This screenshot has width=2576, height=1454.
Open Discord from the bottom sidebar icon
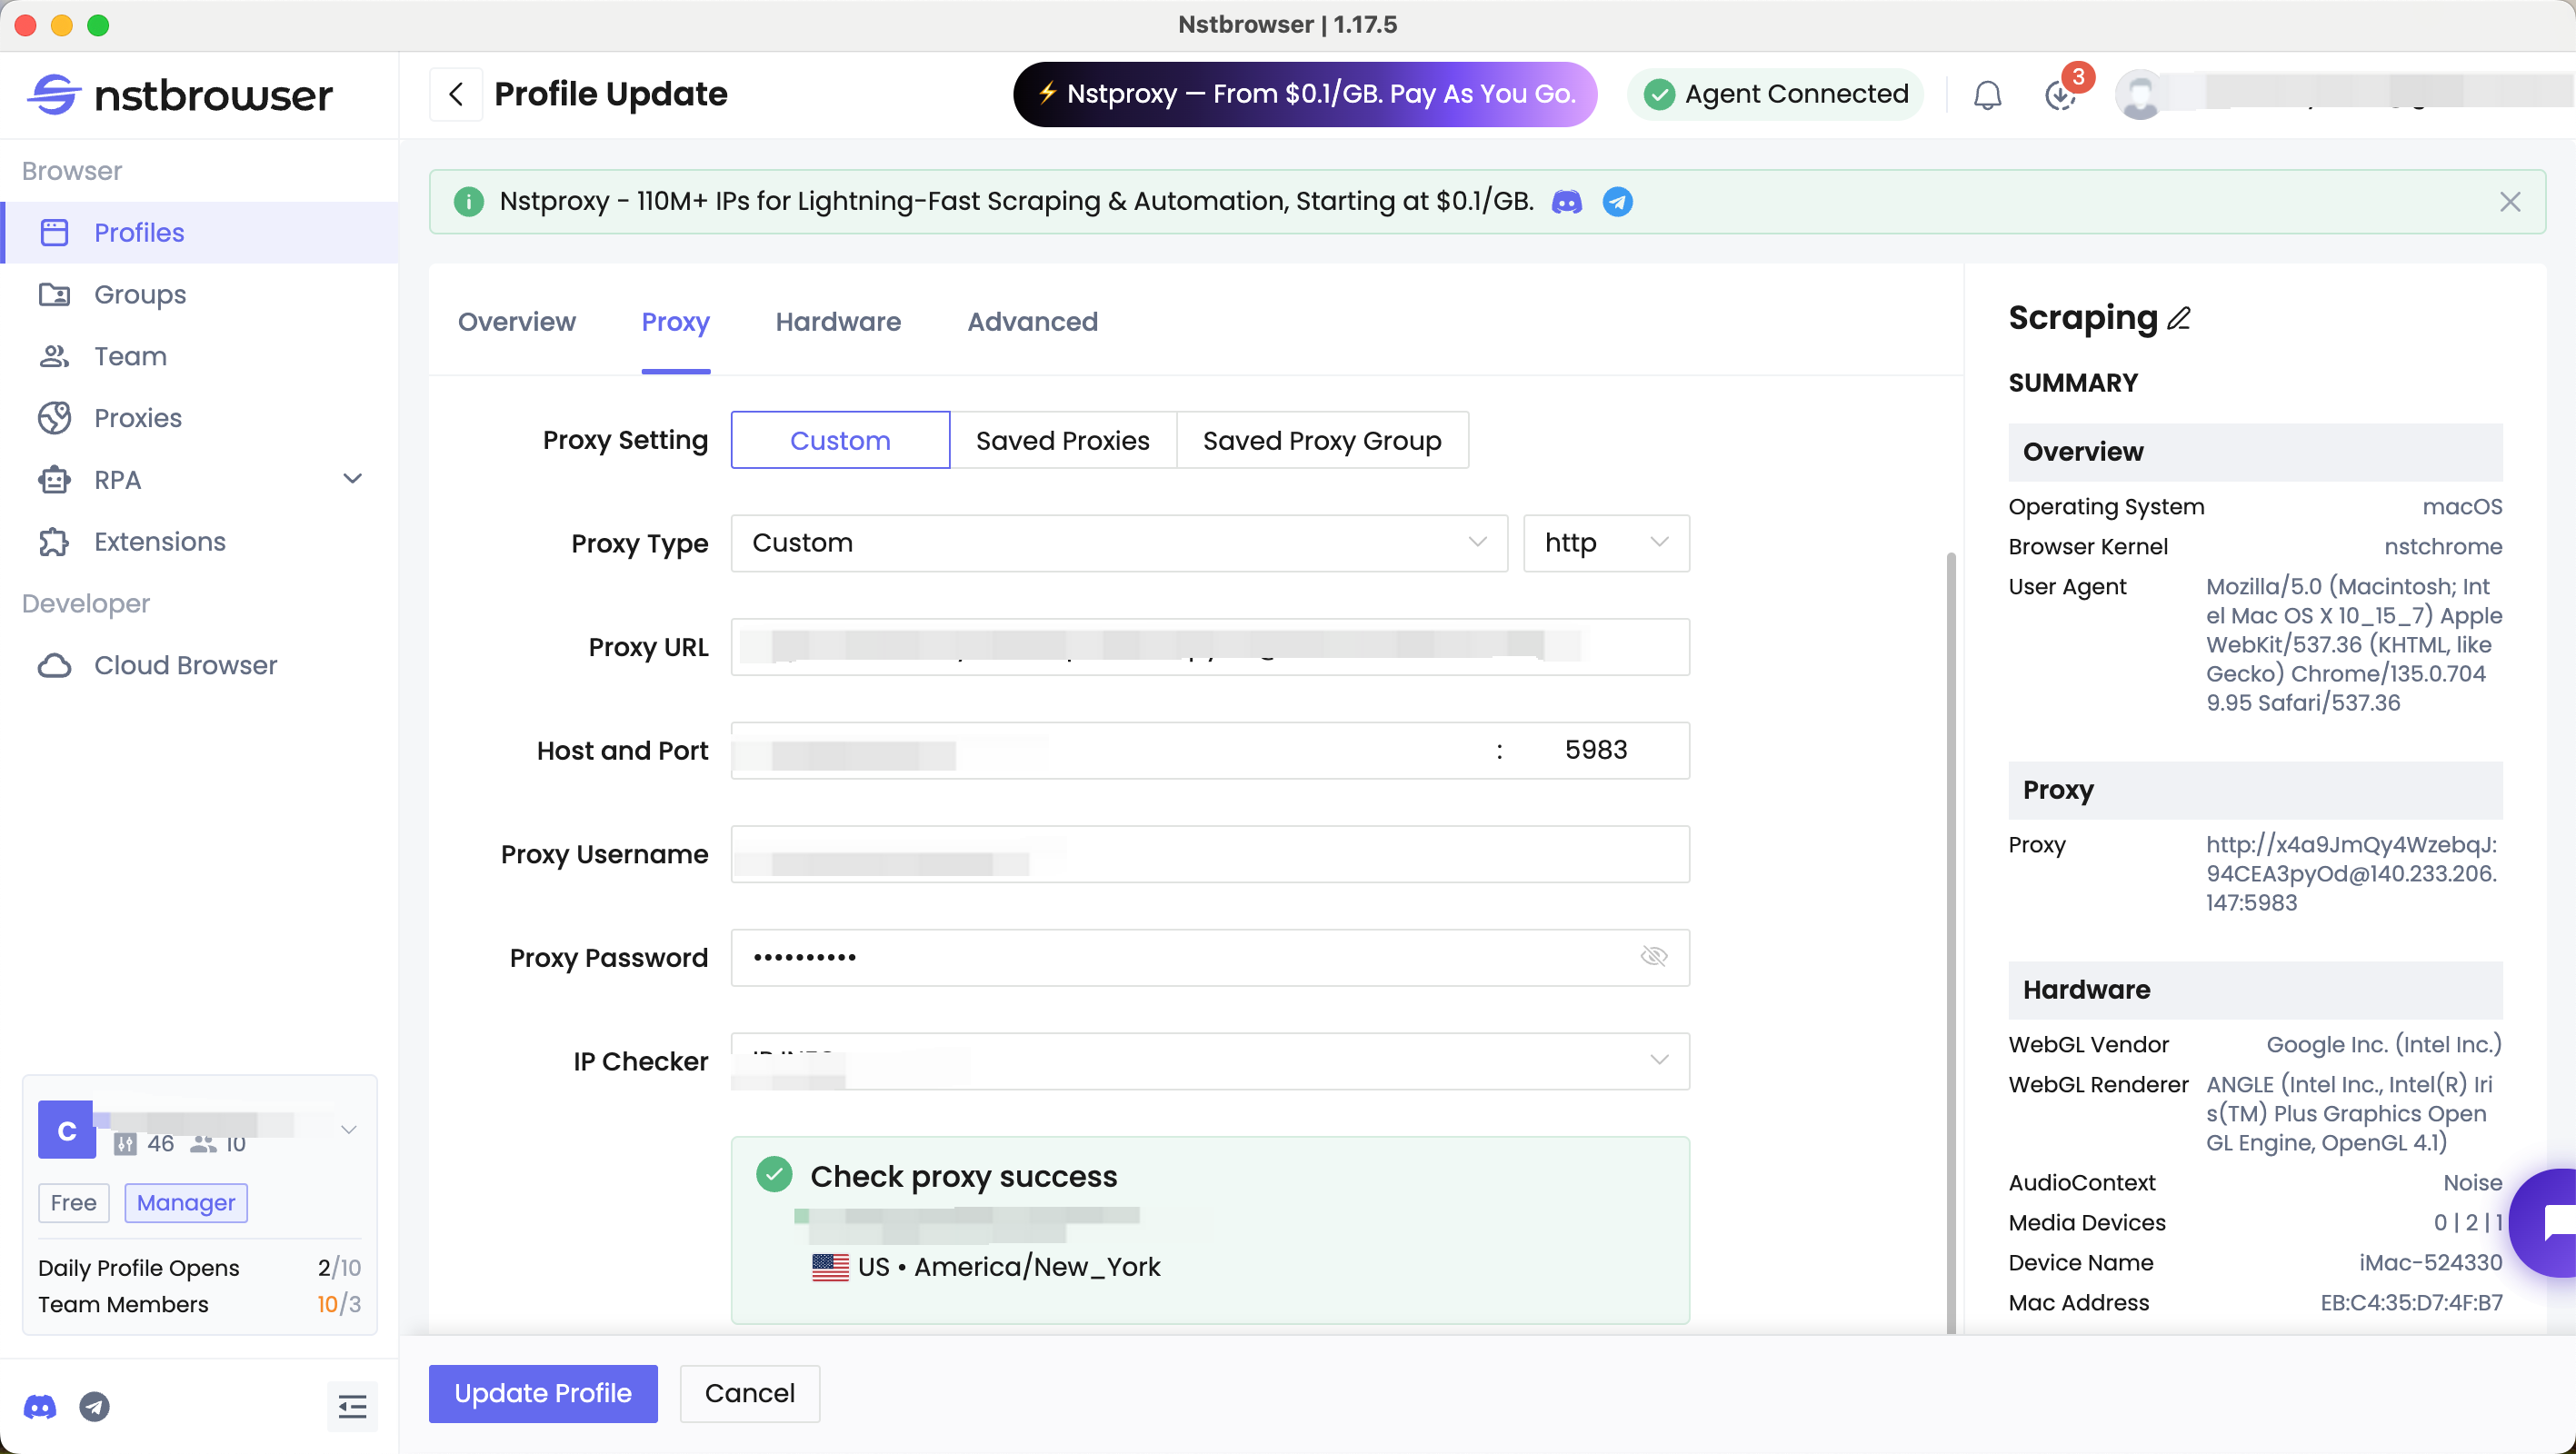click(40, 1407)
